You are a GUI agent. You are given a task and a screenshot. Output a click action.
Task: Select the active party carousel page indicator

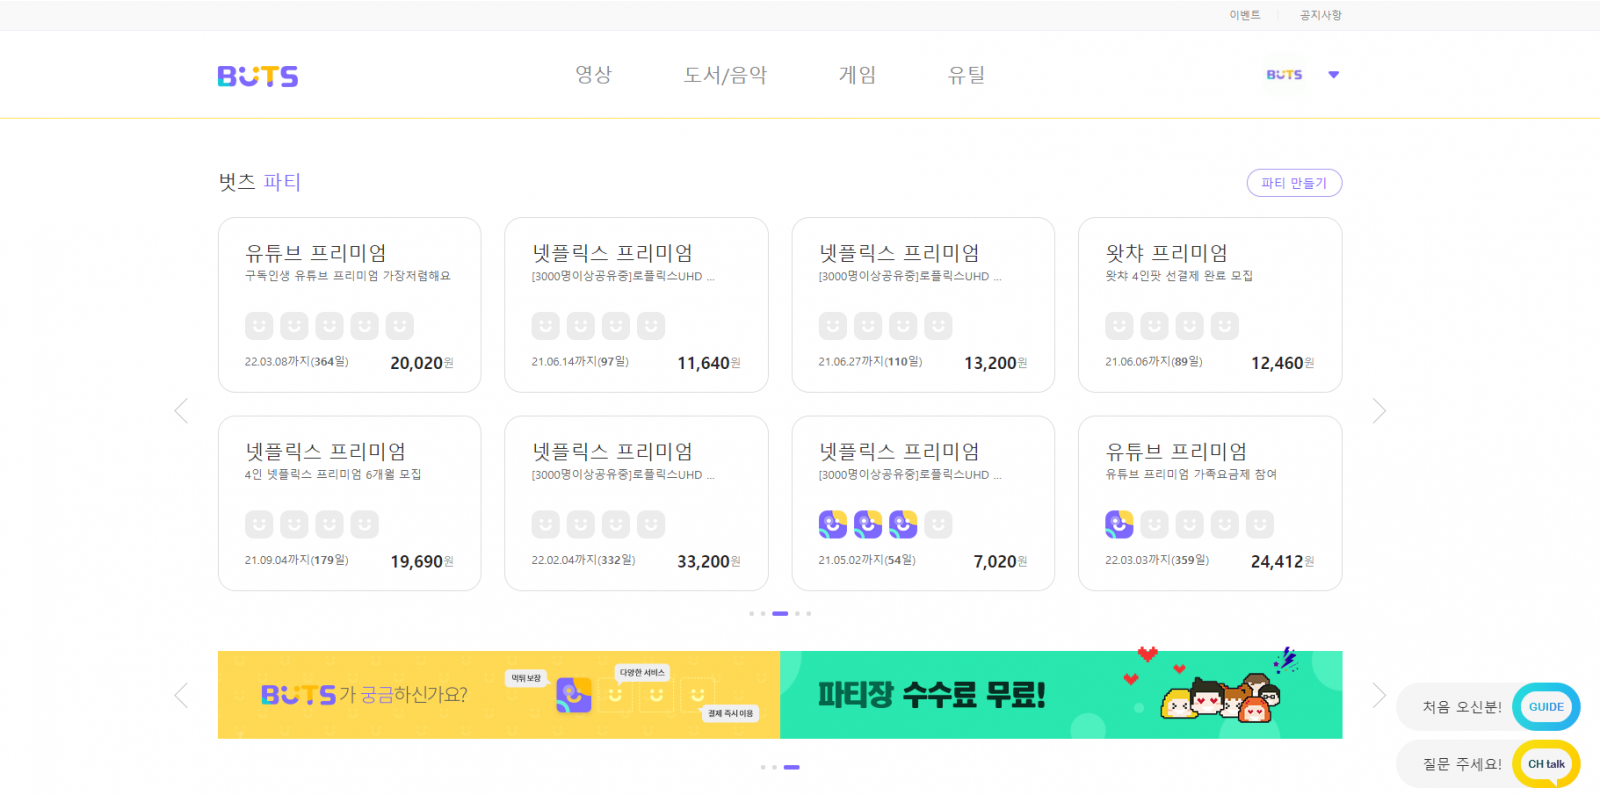click(780, 613)
